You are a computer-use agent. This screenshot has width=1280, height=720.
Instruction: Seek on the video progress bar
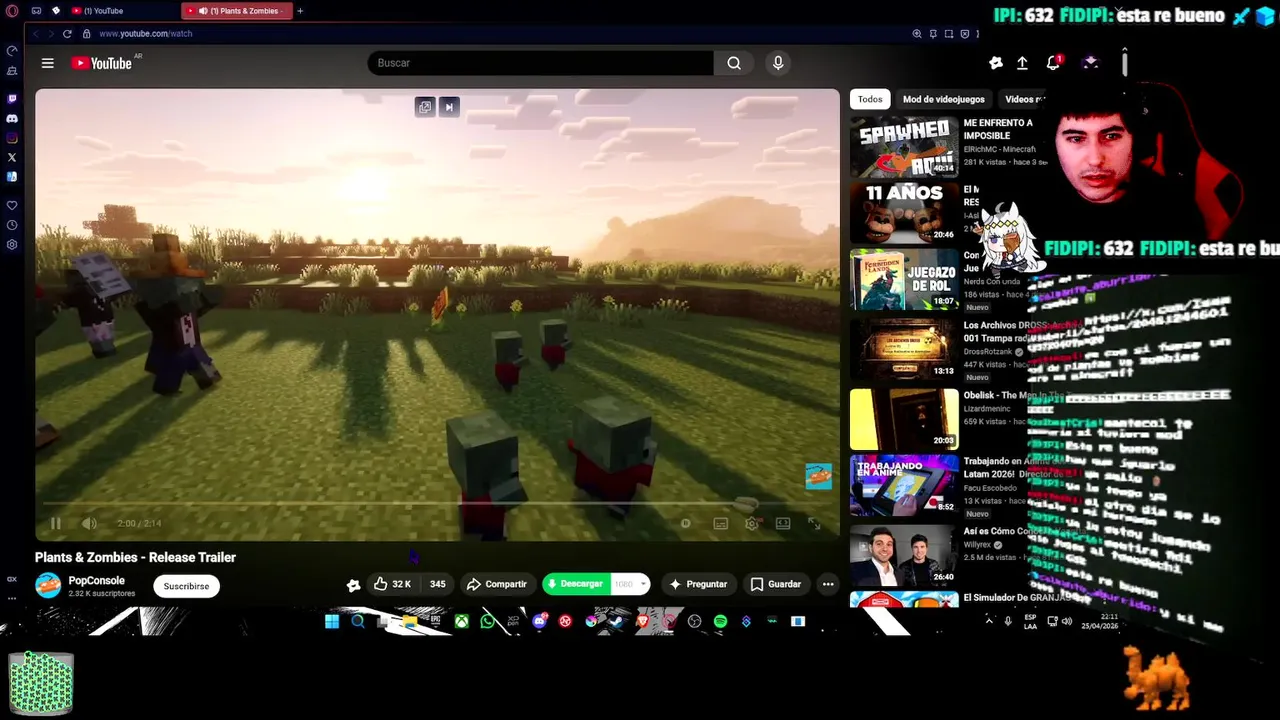tap(437, 503)
